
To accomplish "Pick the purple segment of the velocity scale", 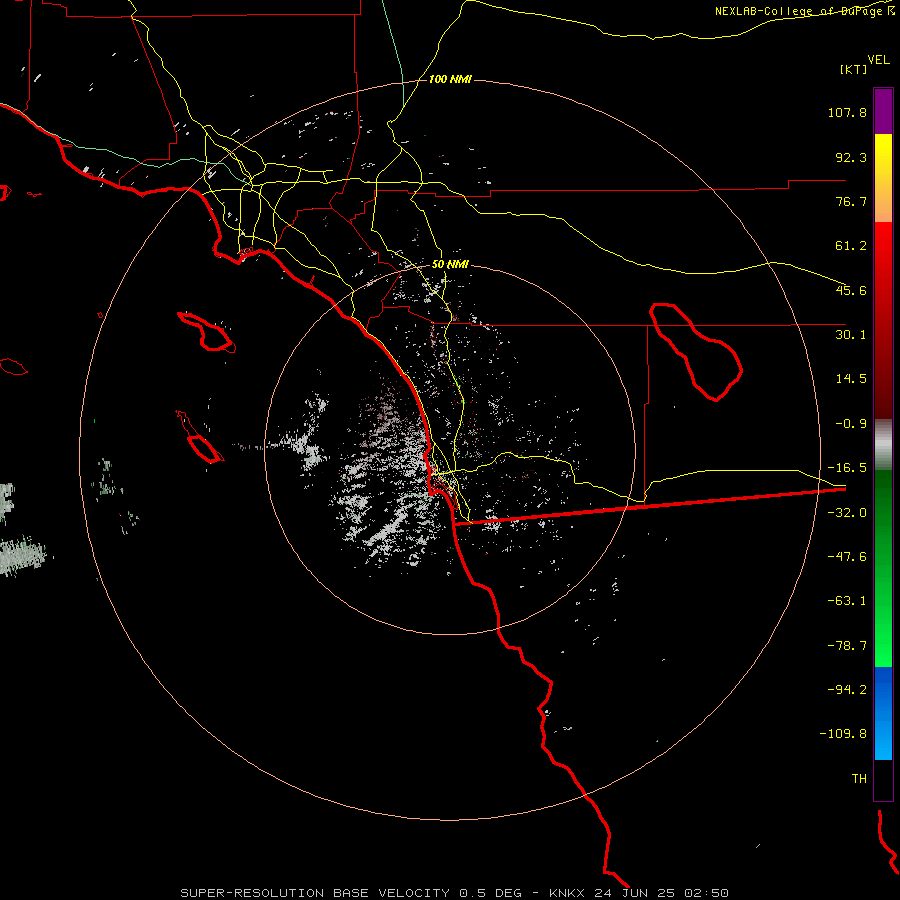I will pyautogui.click(x=883, y=111).
